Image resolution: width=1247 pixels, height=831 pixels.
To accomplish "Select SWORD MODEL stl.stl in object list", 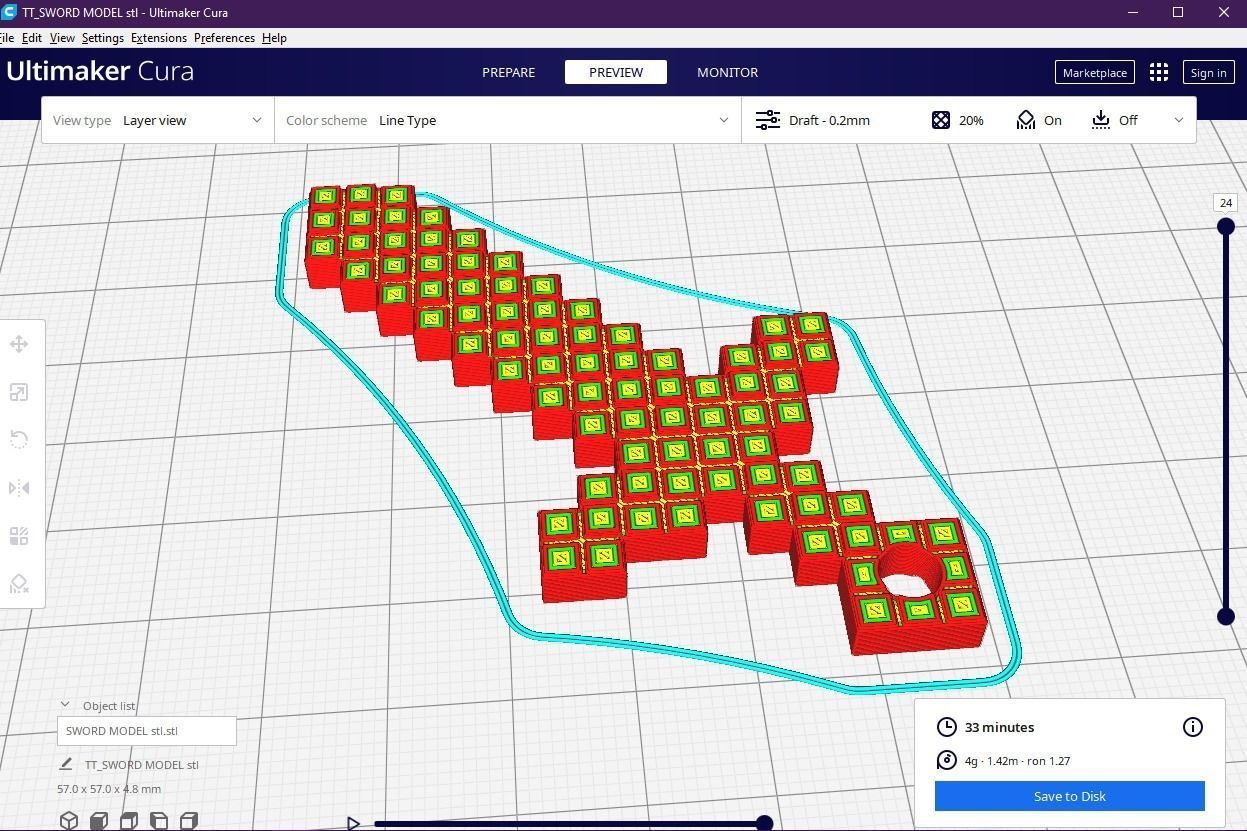I will [147, 730].
